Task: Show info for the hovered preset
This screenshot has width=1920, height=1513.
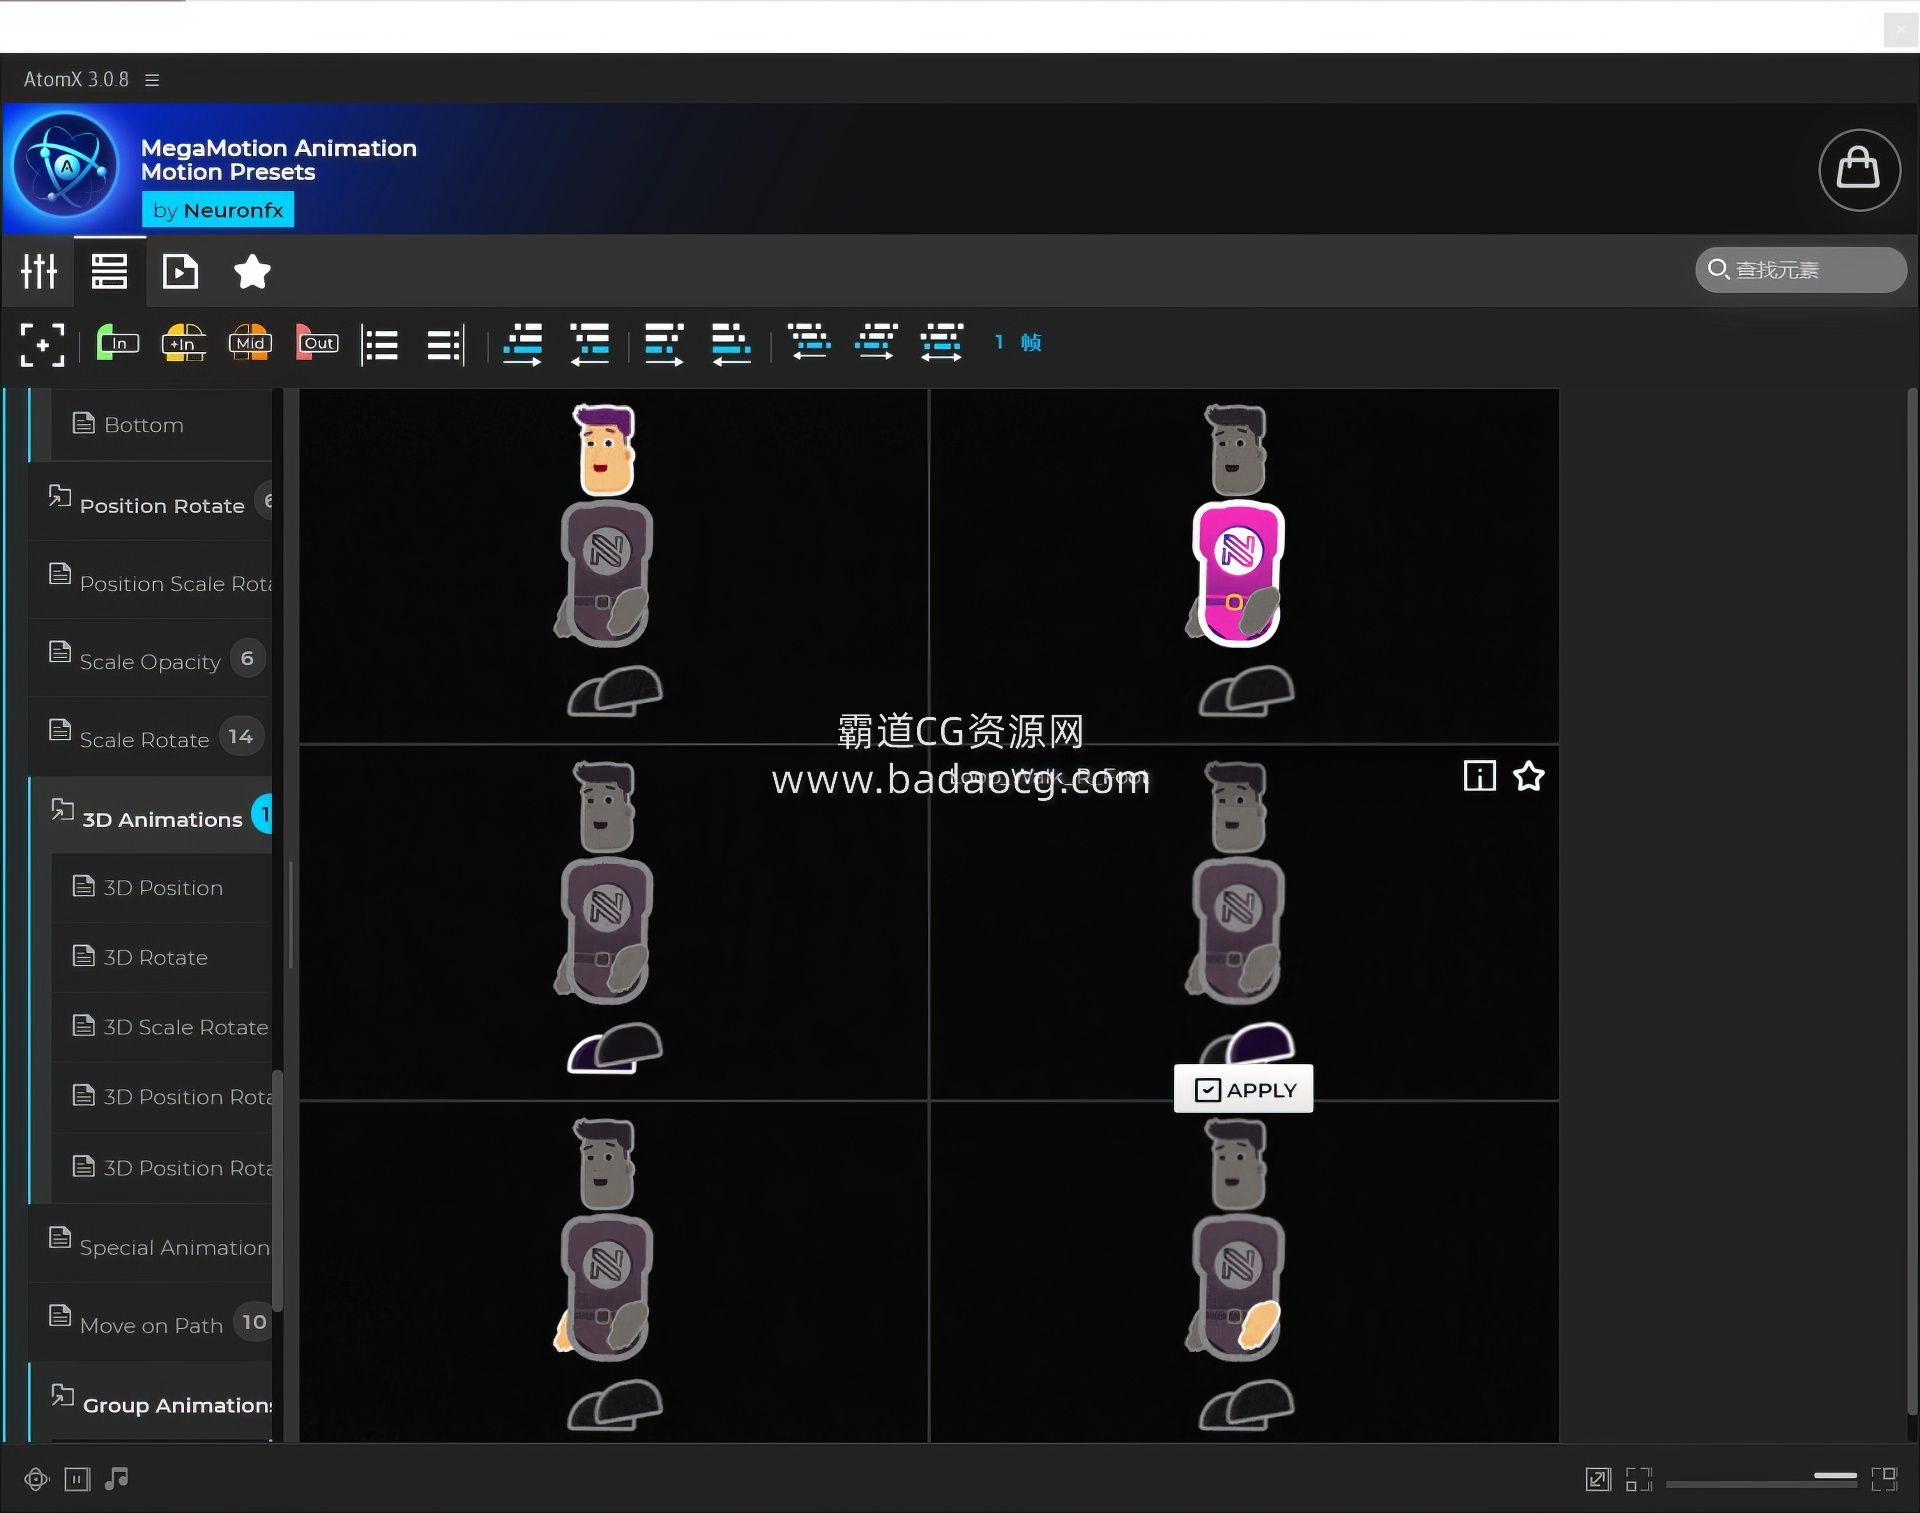Action: click(1479, 776)
